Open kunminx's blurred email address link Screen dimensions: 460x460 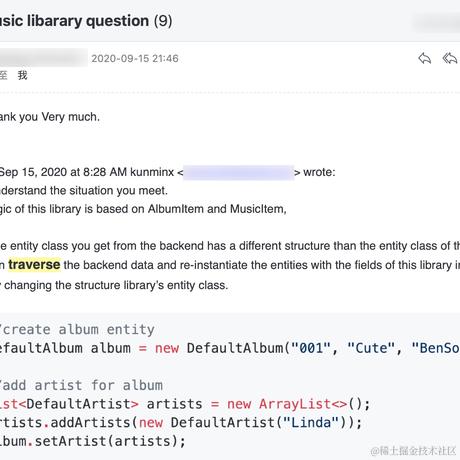click(x=239, y=172)
